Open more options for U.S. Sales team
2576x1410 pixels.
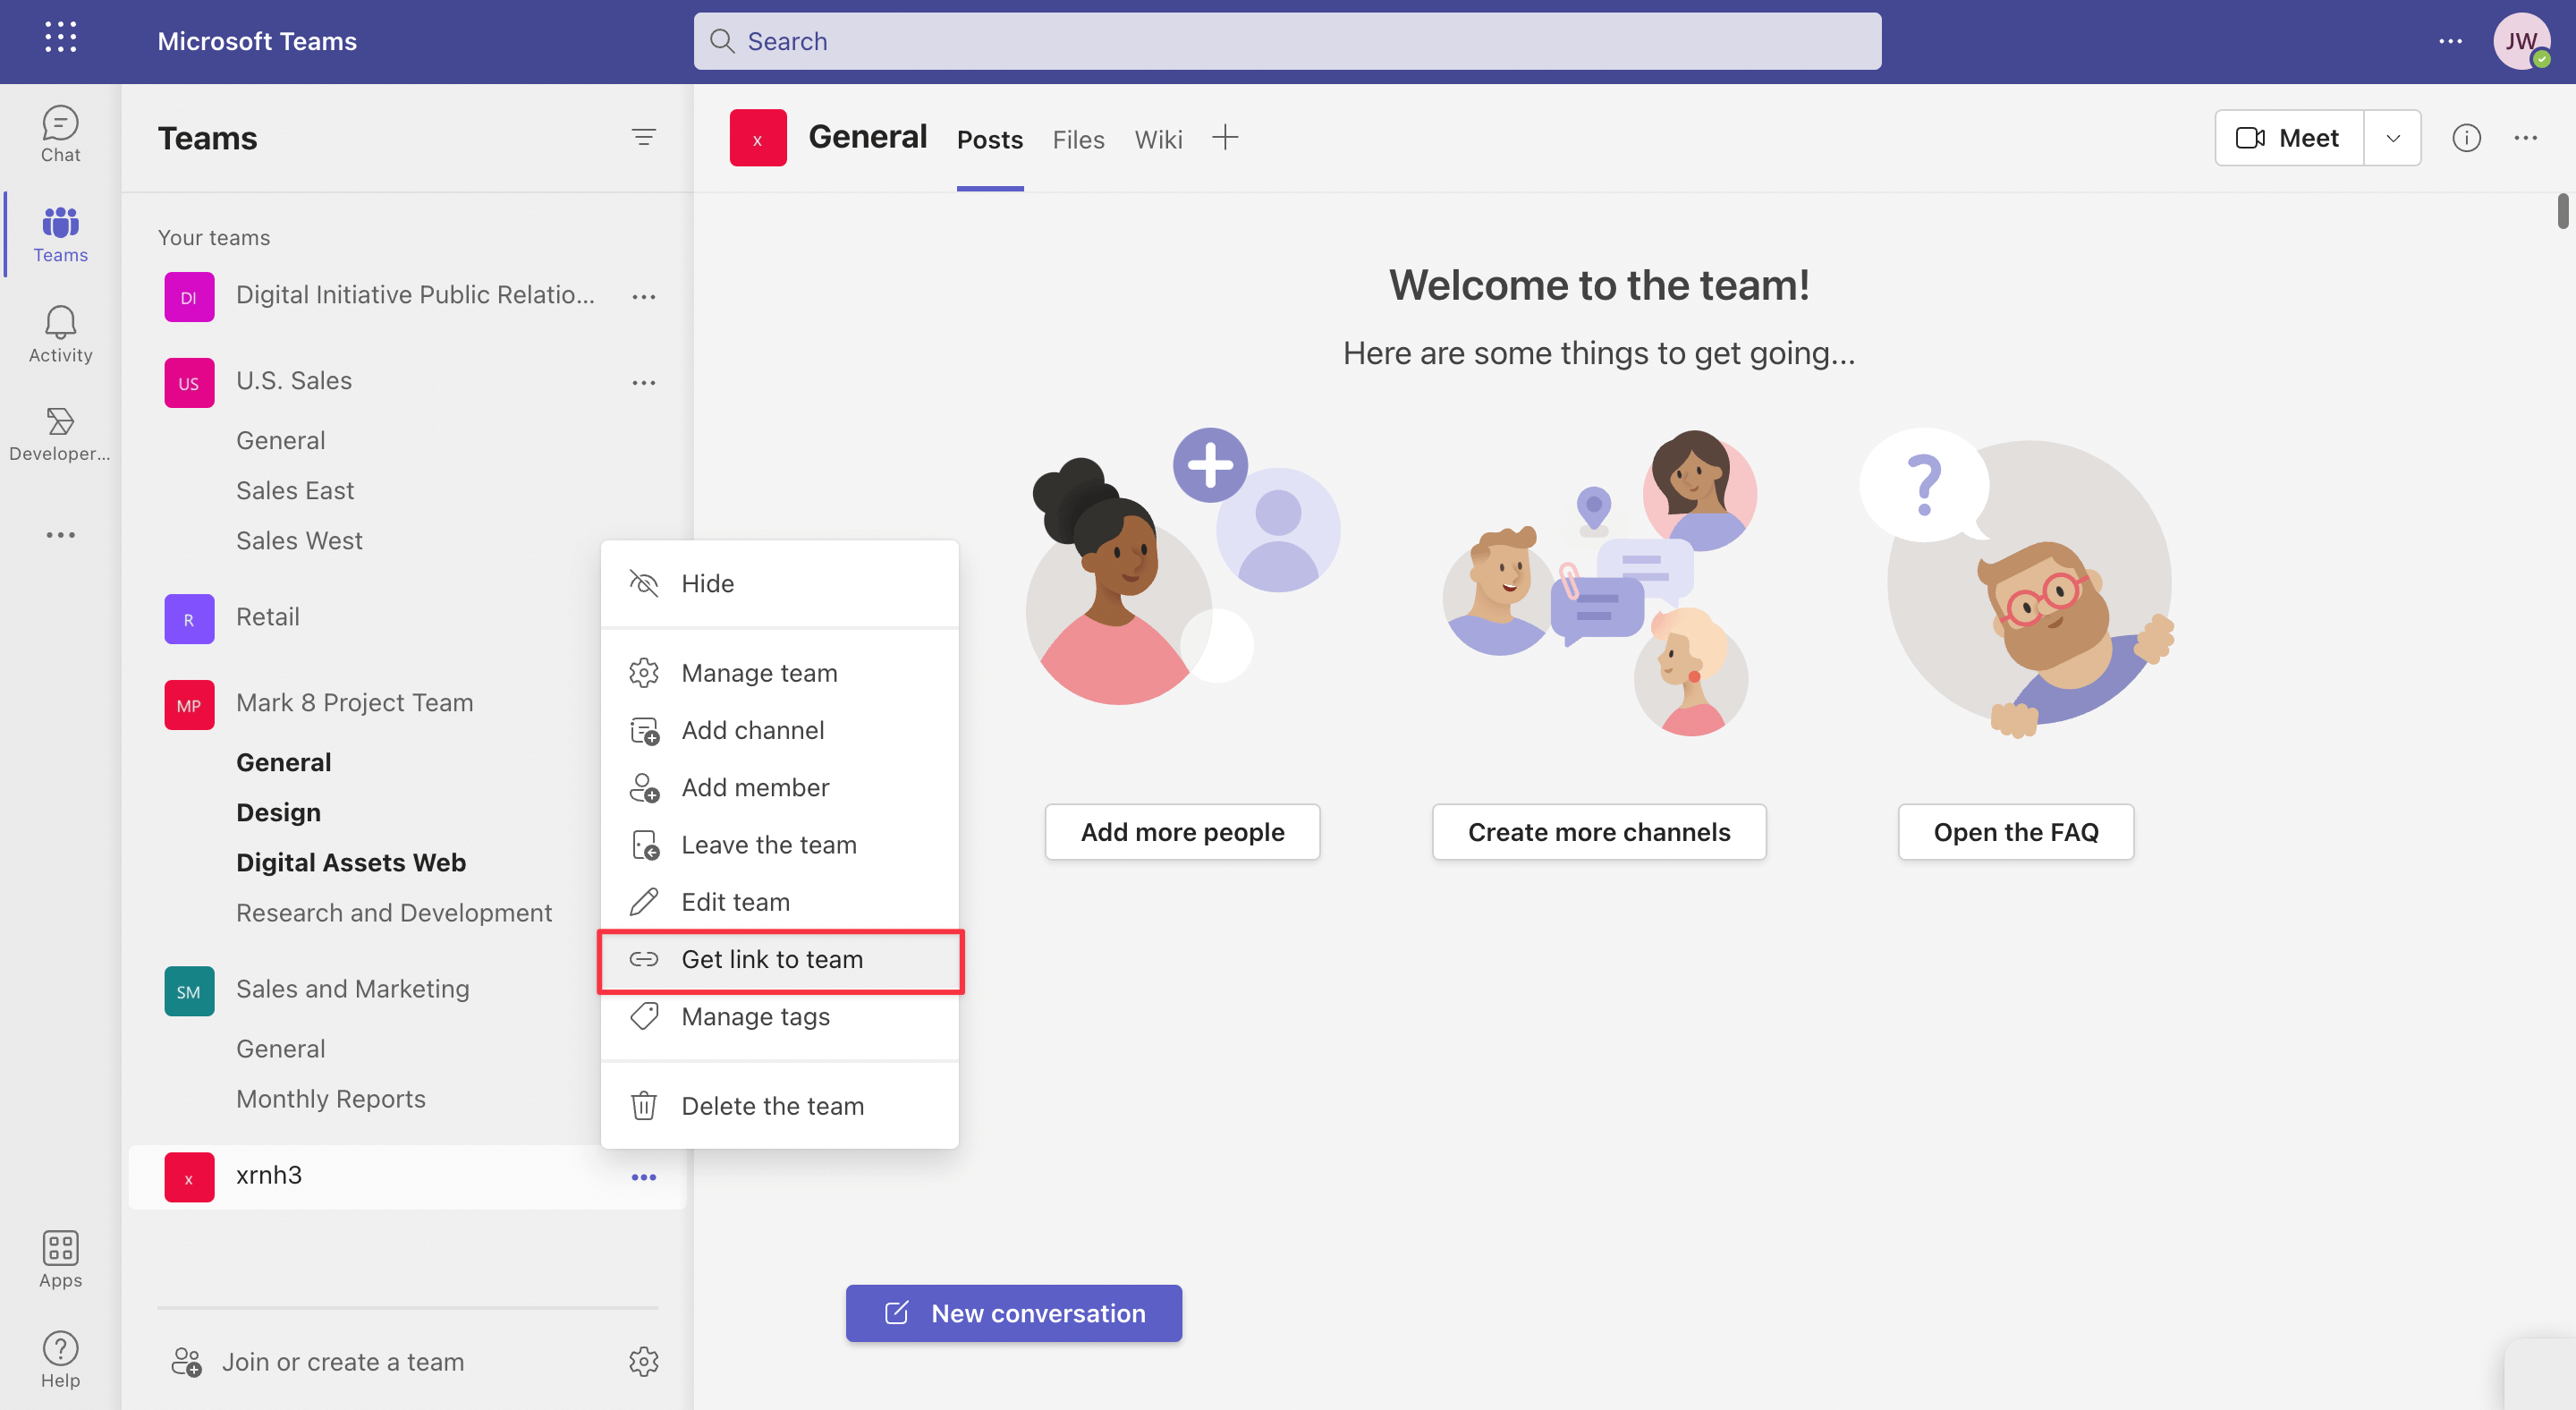(x=643, y=383)
